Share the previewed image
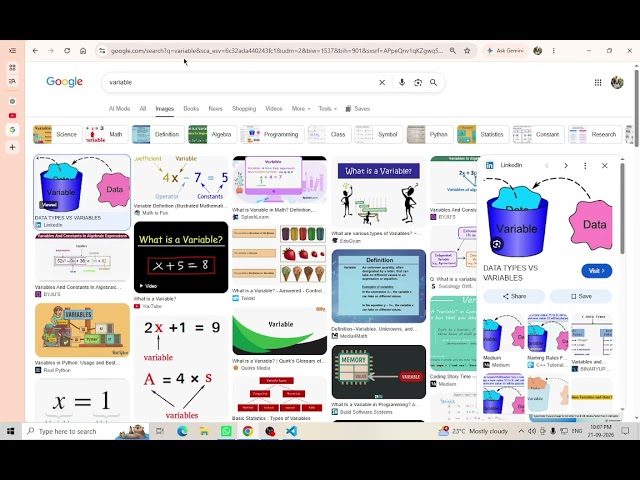 click(x=514, y=296)
